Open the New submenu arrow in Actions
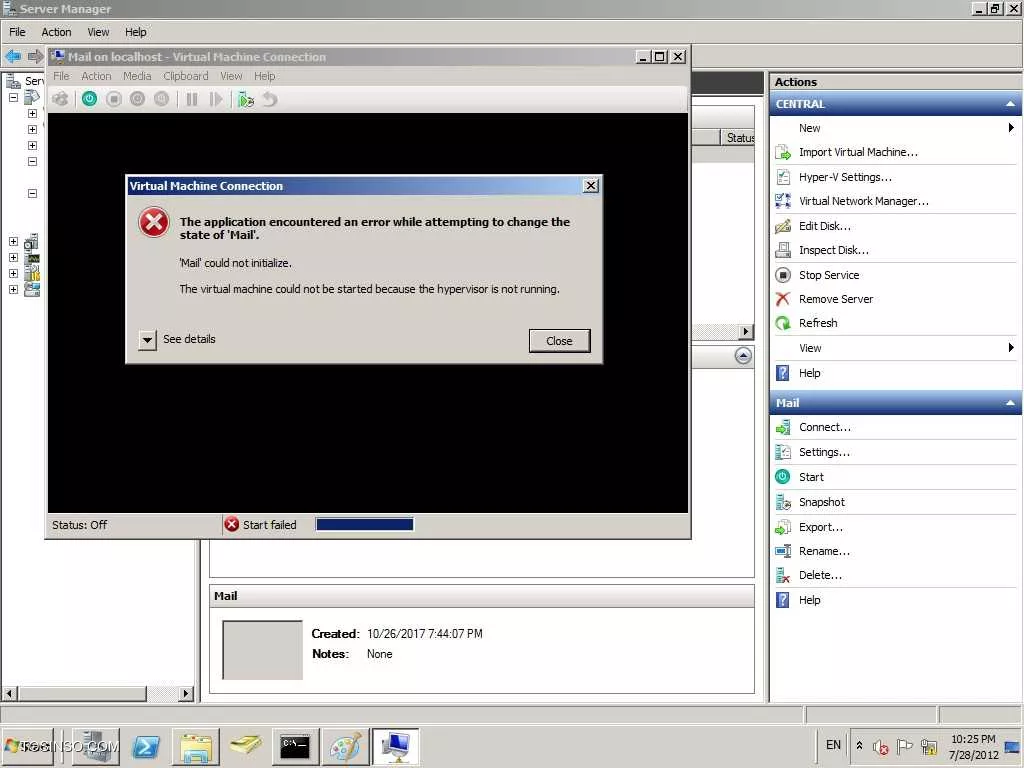 point(1010,128)
